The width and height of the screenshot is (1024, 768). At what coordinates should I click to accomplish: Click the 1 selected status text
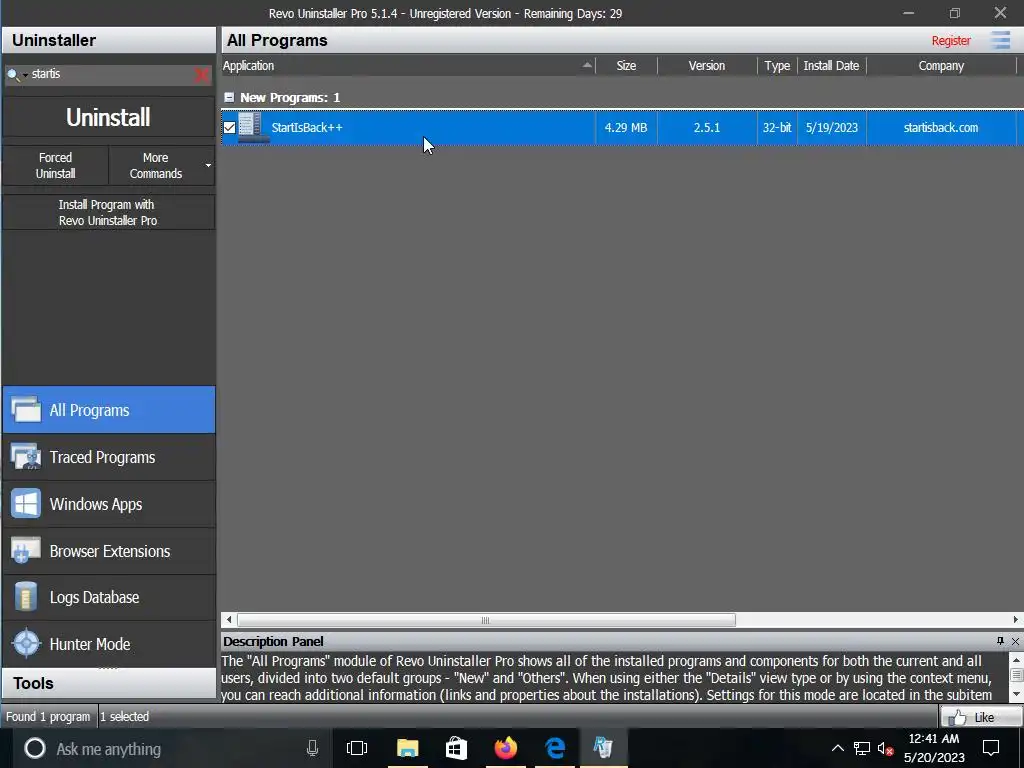[x=124, y=716]
